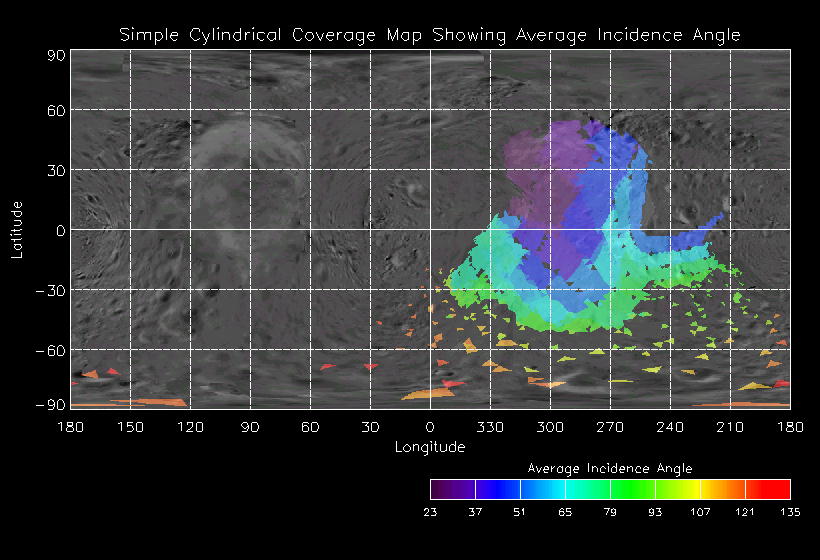This screenshot has height=560, width=820.
Task: Click latitude tick label 90
Action: click(x=56, y=55)
